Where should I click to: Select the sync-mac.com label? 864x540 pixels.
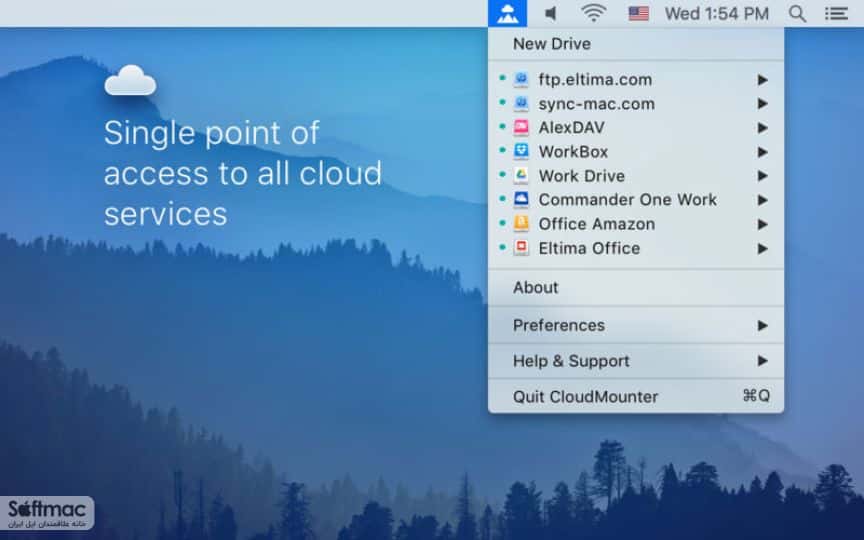pyautogui.click(x=597, y=104)
